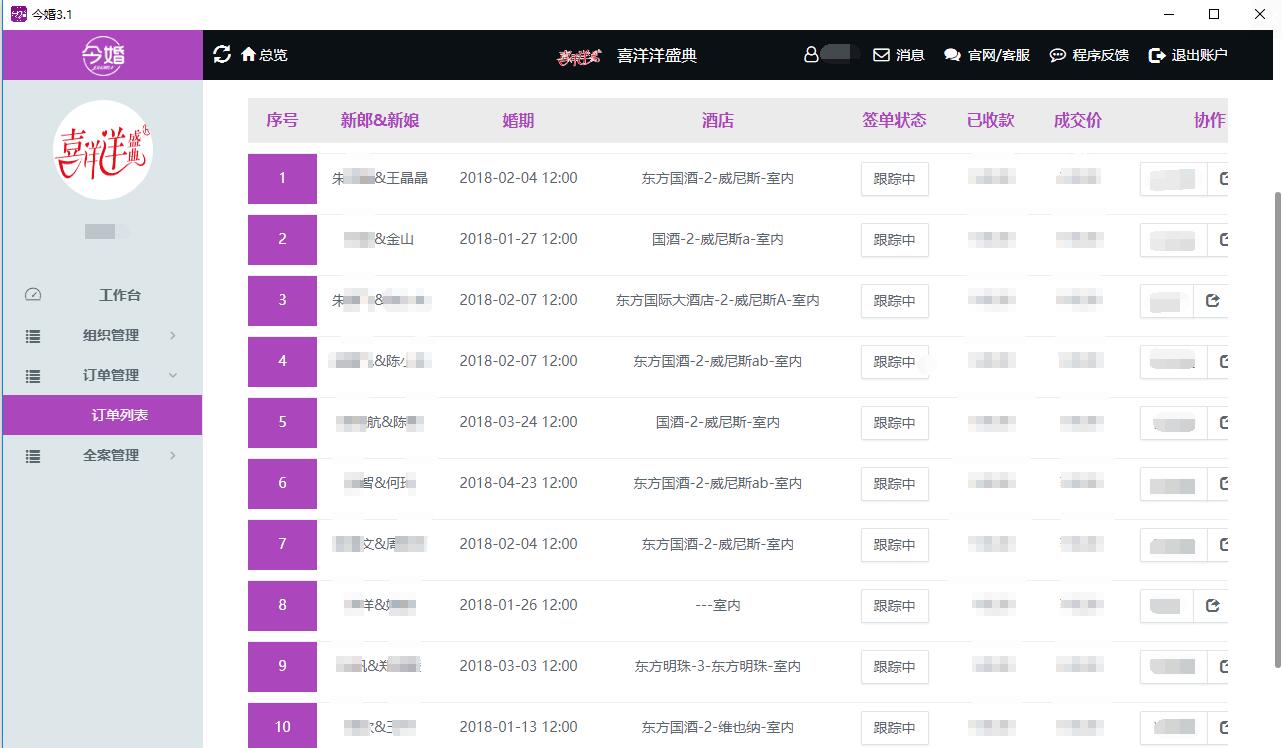Click the 组织管理 list icon
This screenshot has height=748, width=1282.
click(33, 336)
